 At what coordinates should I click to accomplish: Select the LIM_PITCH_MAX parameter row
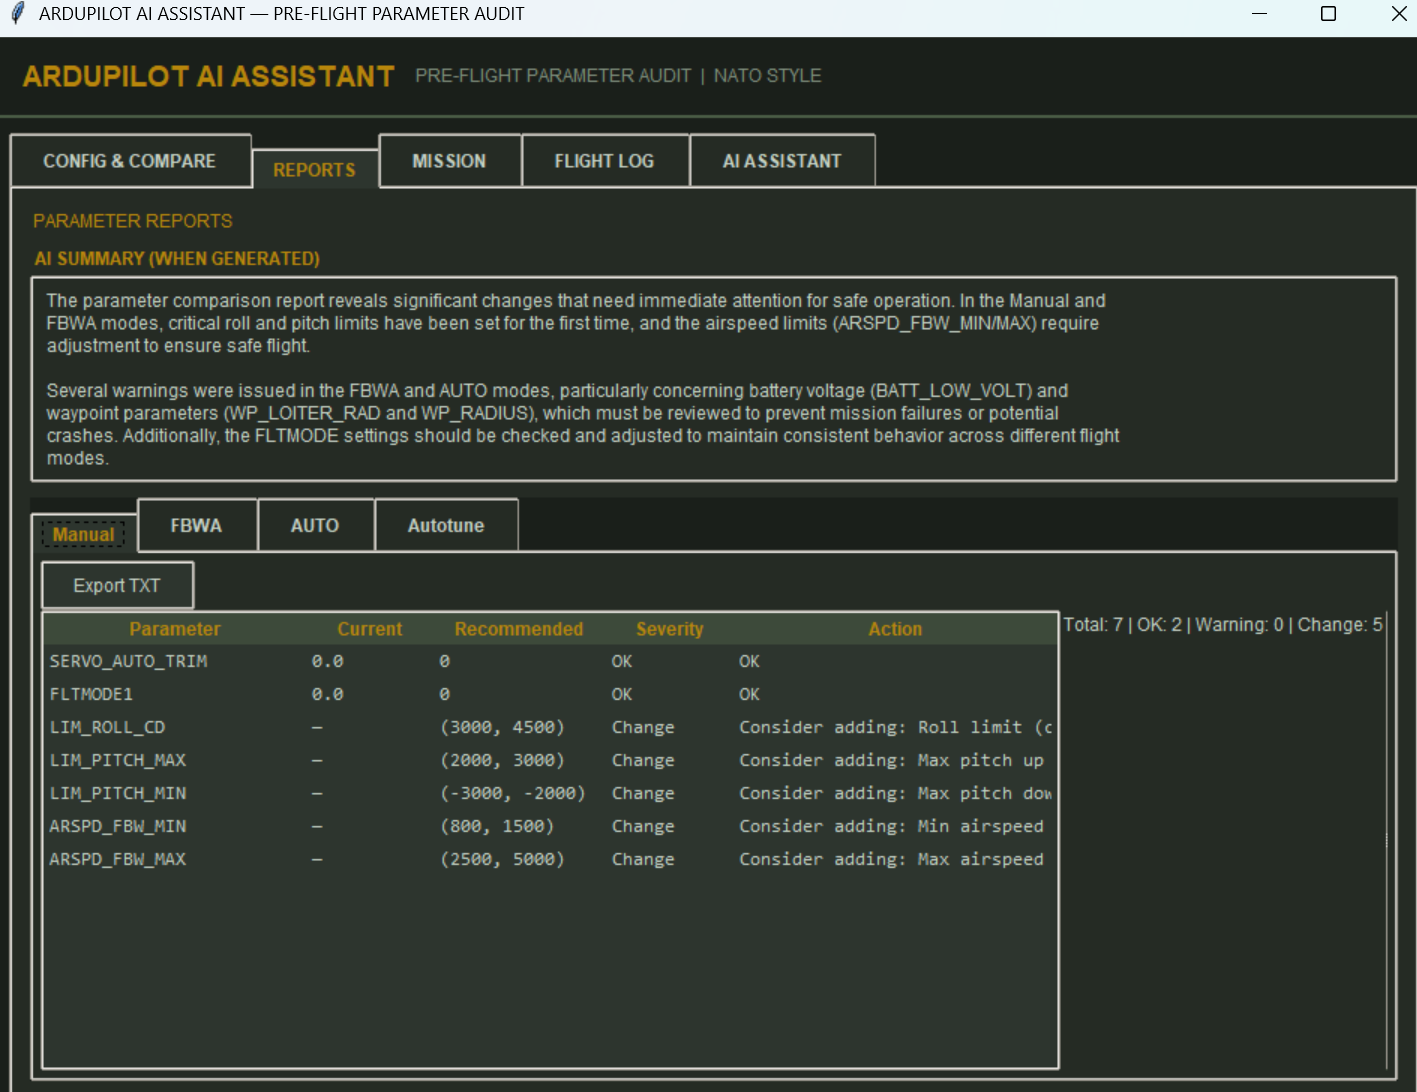click(550, 760)
